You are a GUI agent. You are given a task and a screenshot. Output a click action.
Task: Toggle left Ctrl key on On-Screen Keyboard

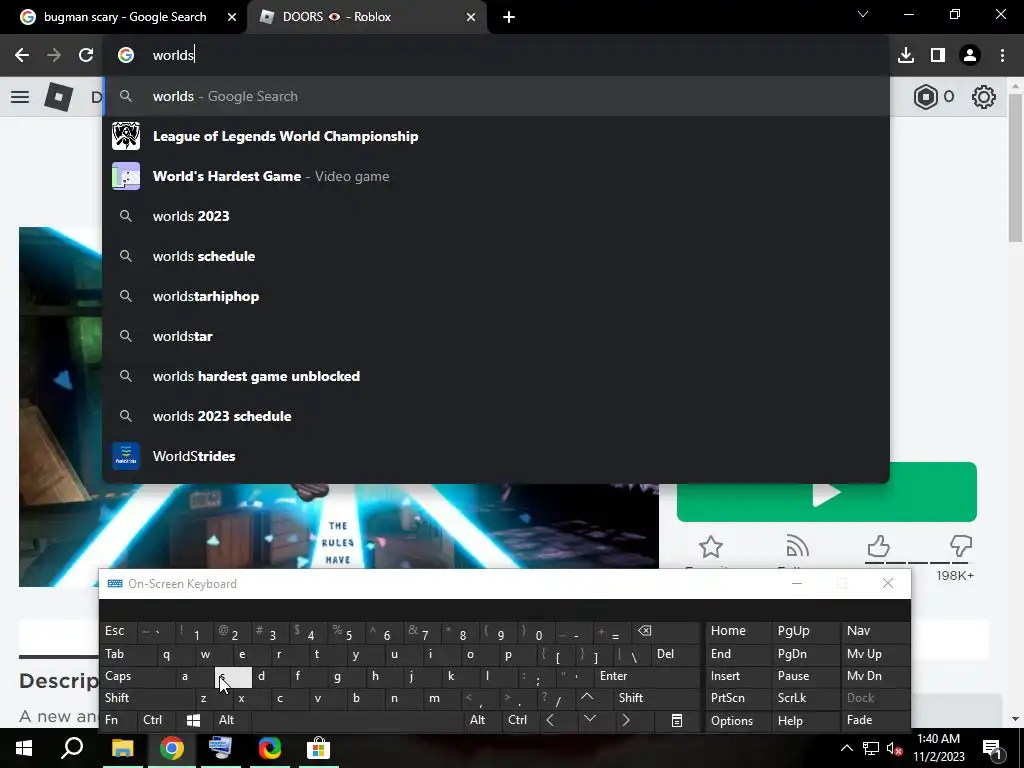coord(158,720)
